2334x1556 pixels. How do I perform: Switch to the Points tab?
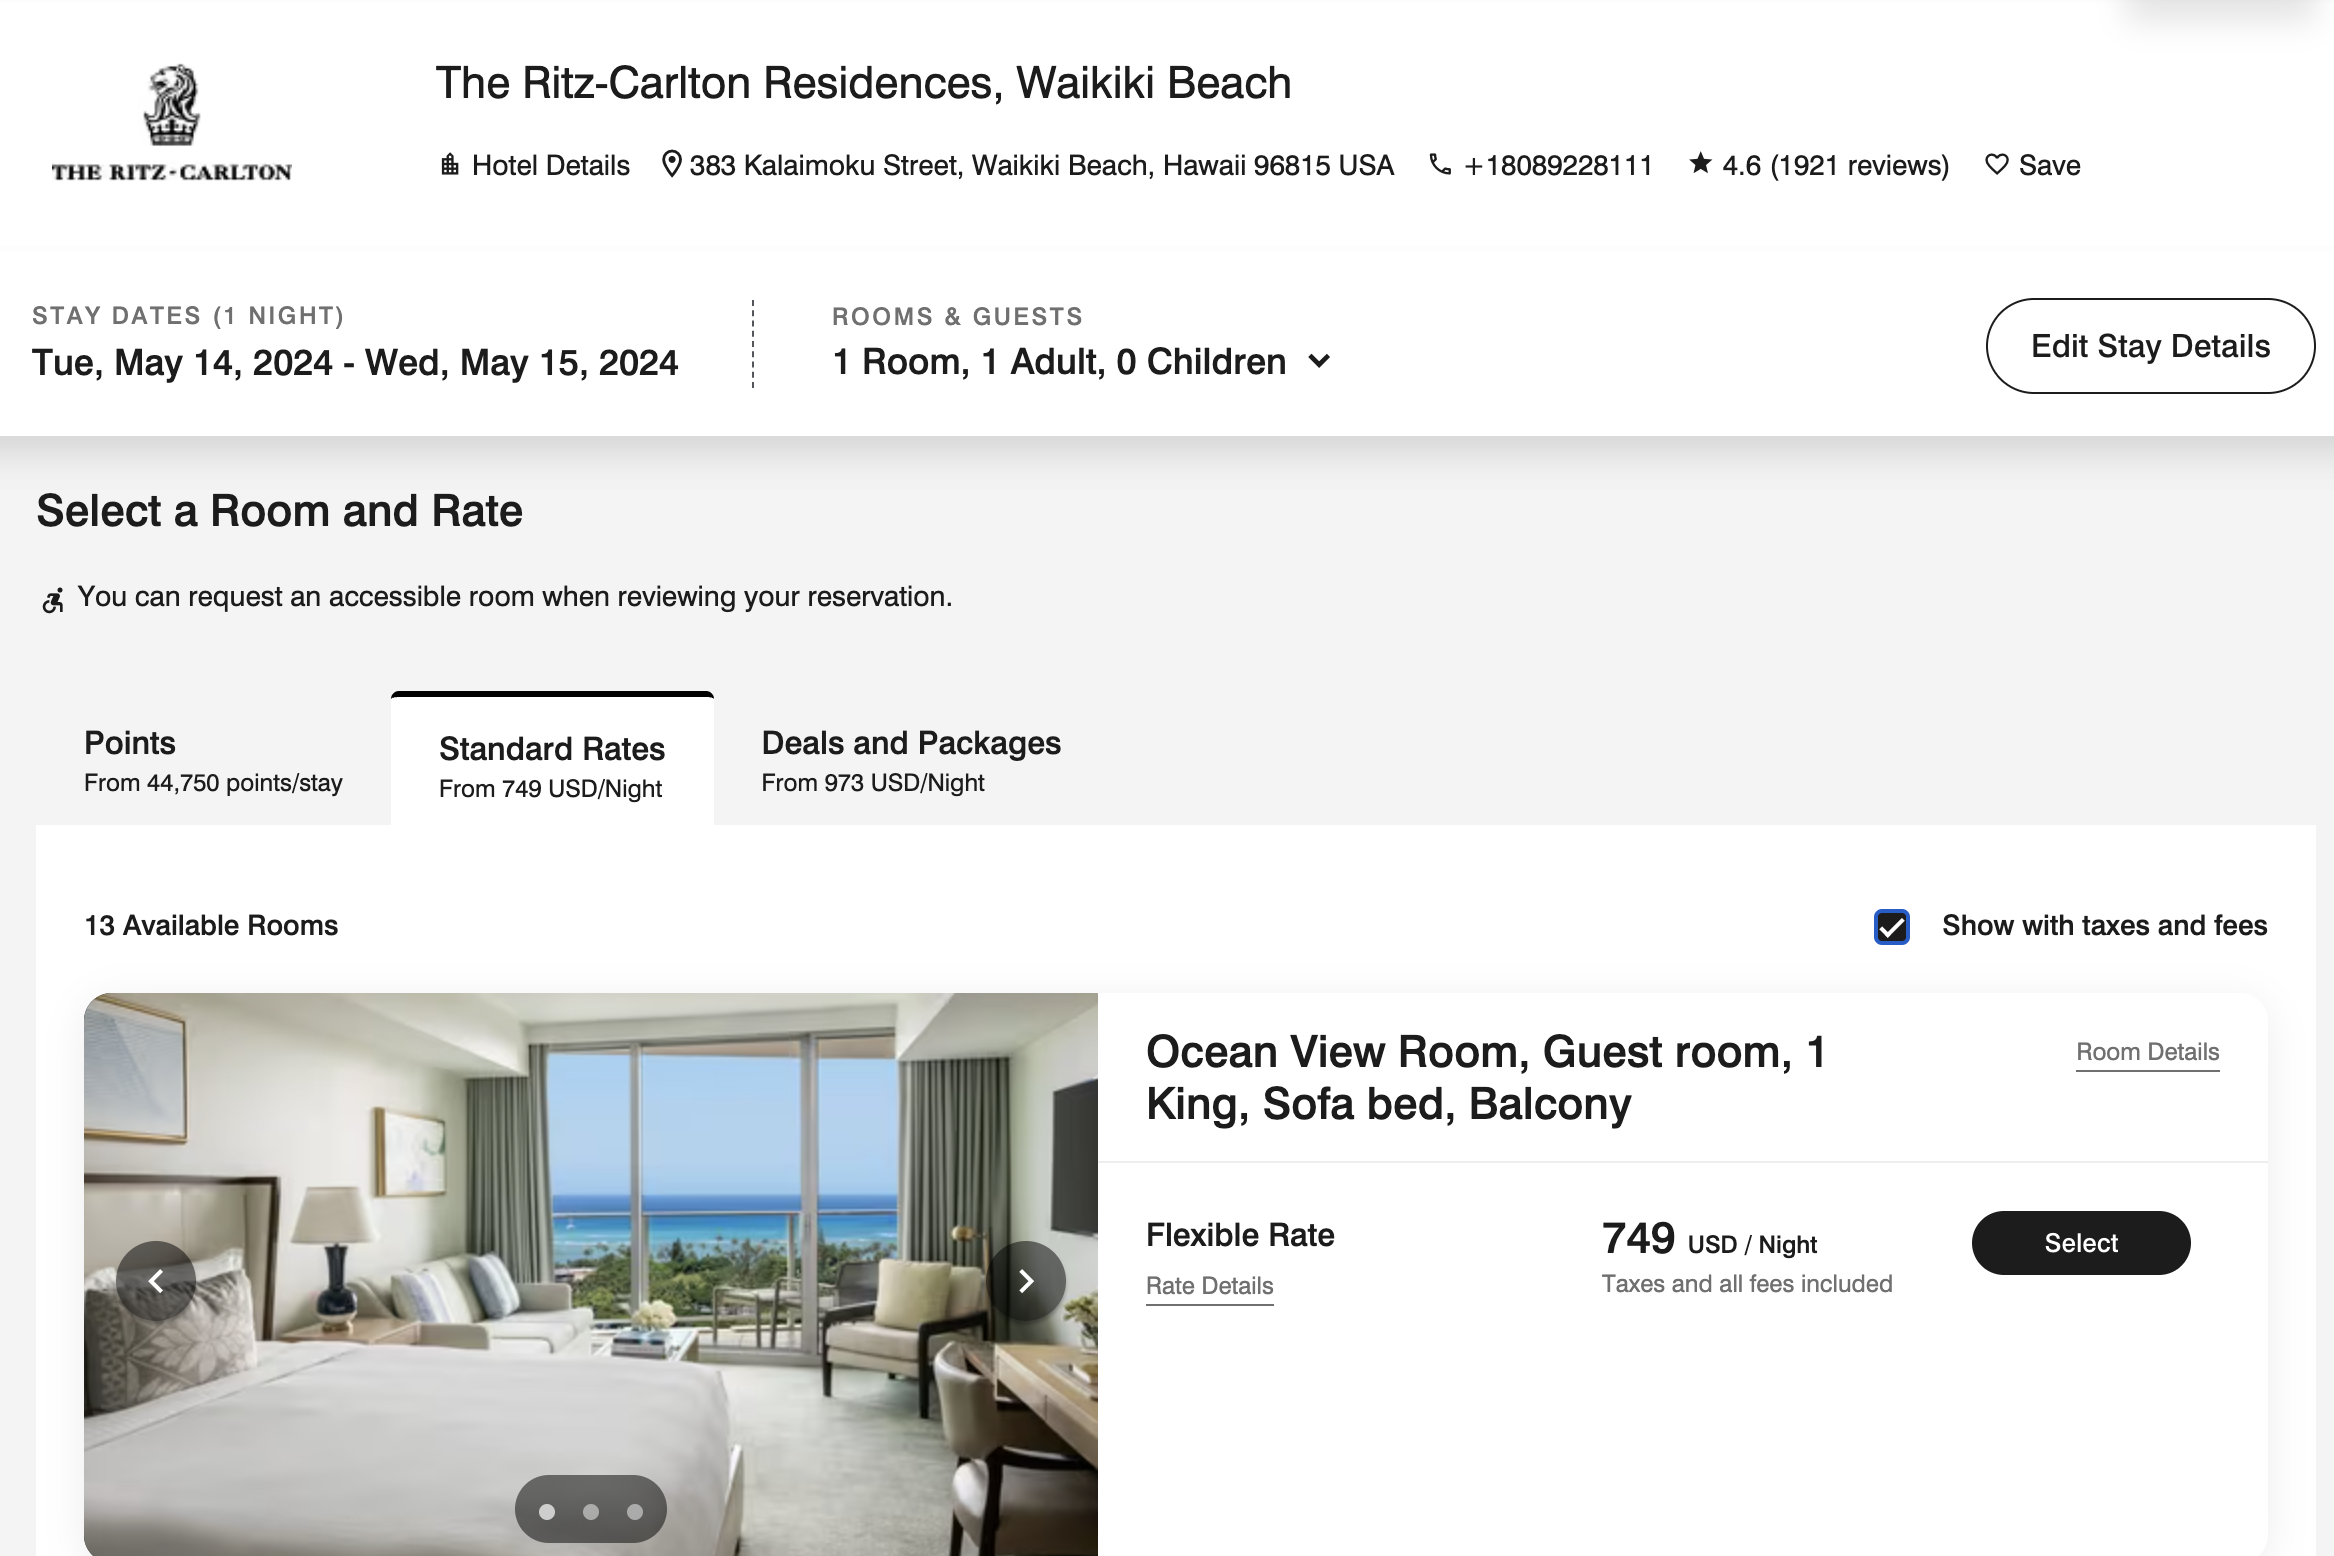[x=213, y=760]
